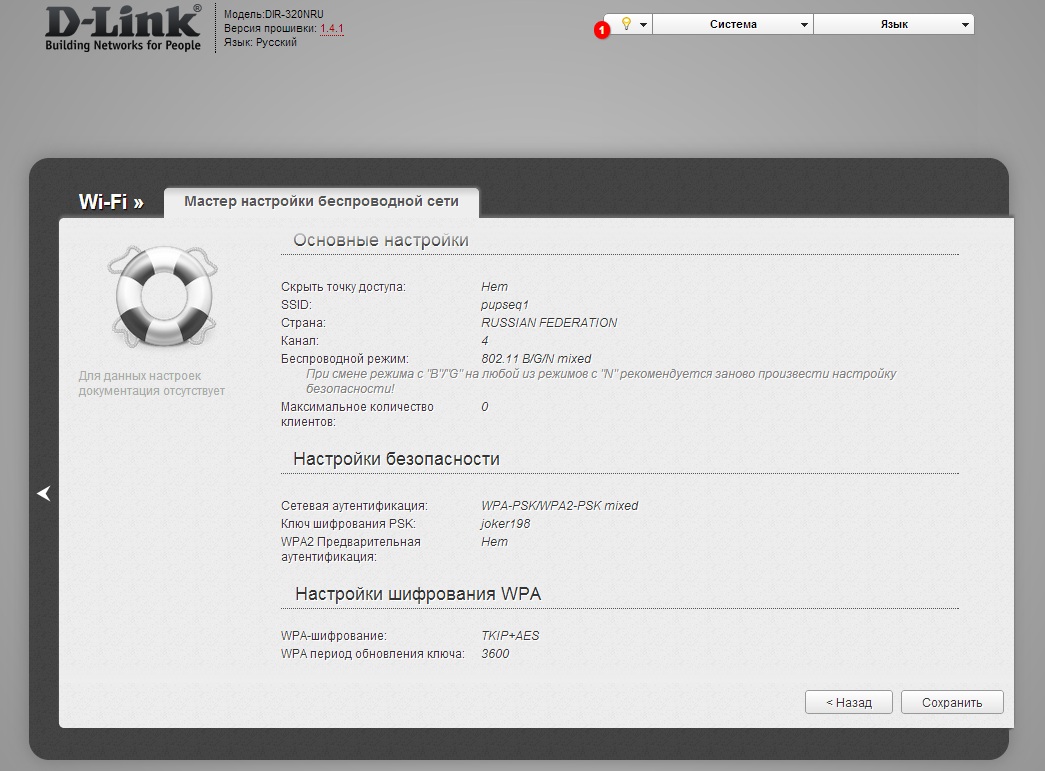Expand the dropdown arrow beside the lightbulb

[x=644, y=25]
